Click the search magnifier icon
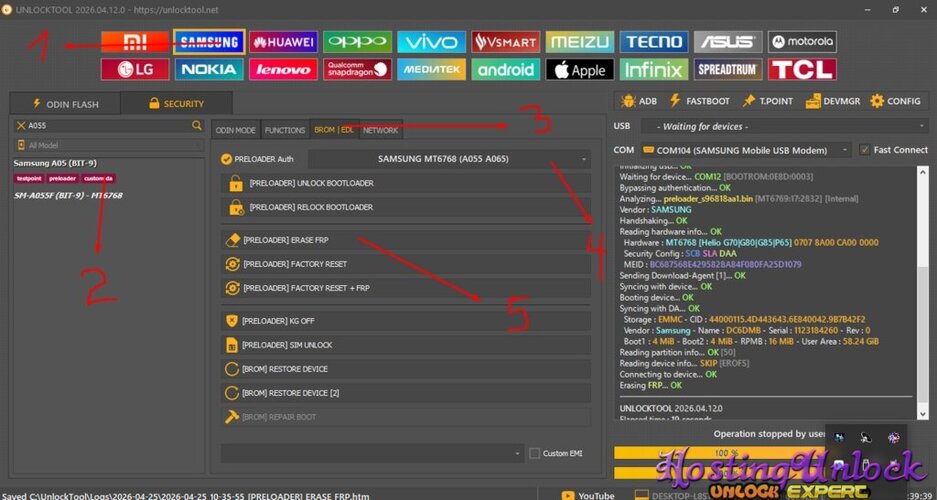The width and height of the screenshot is (937, 500). 197,125
